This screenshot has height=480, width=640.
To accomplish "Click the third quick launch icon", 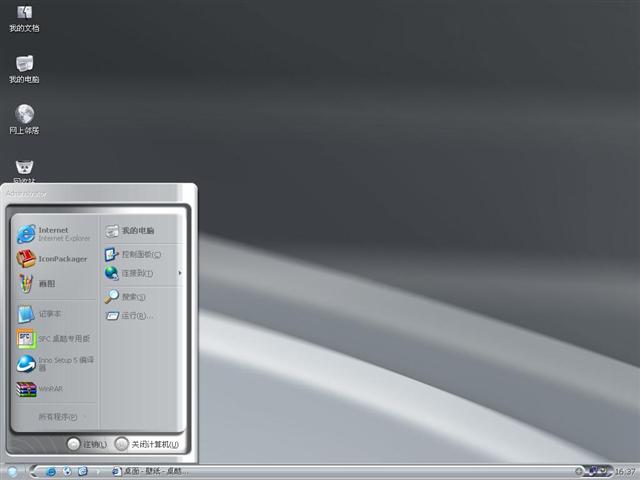I will (82, 472).
